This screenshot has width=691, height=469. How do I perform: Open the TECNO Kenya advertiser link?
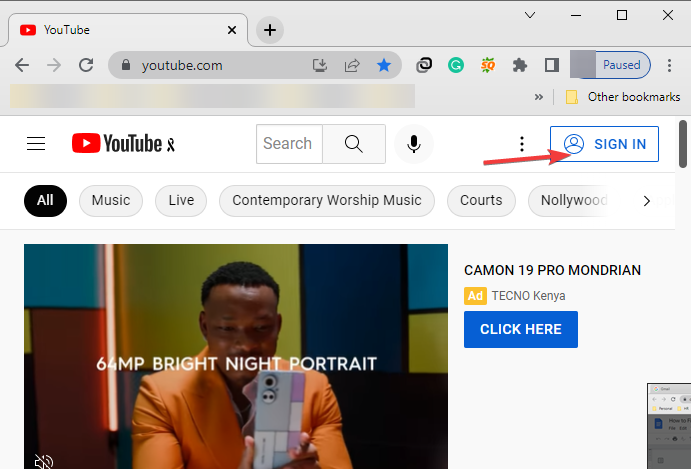pos(528,296)
